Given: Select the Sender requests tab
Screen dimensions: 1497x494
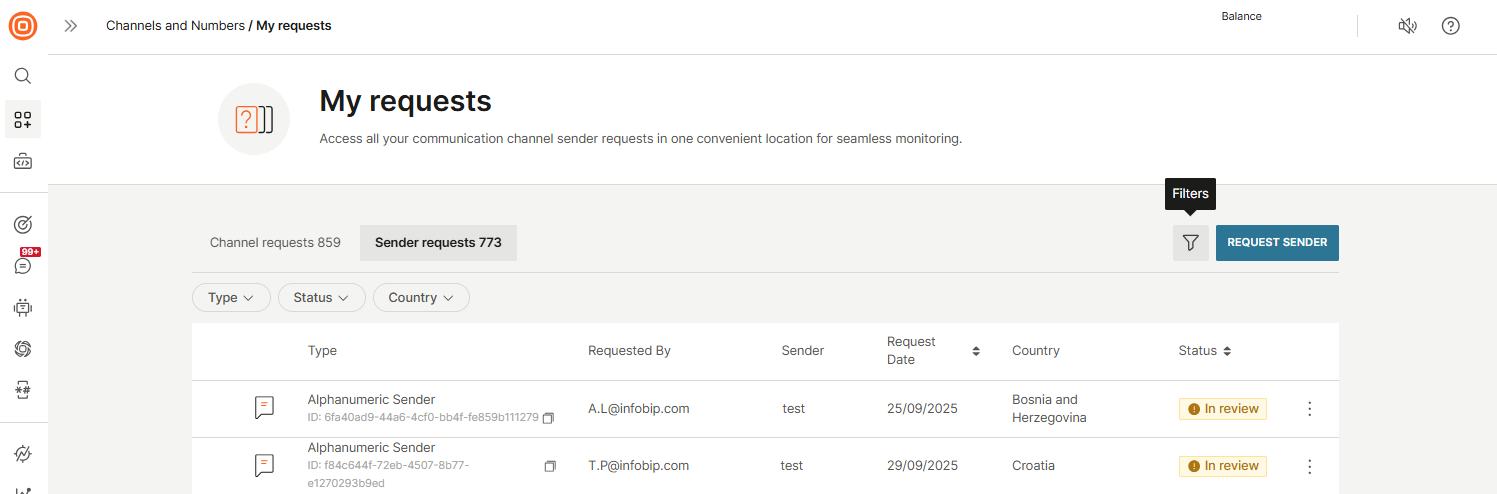Looking at the screenshot, I should (x=438, y=243).
